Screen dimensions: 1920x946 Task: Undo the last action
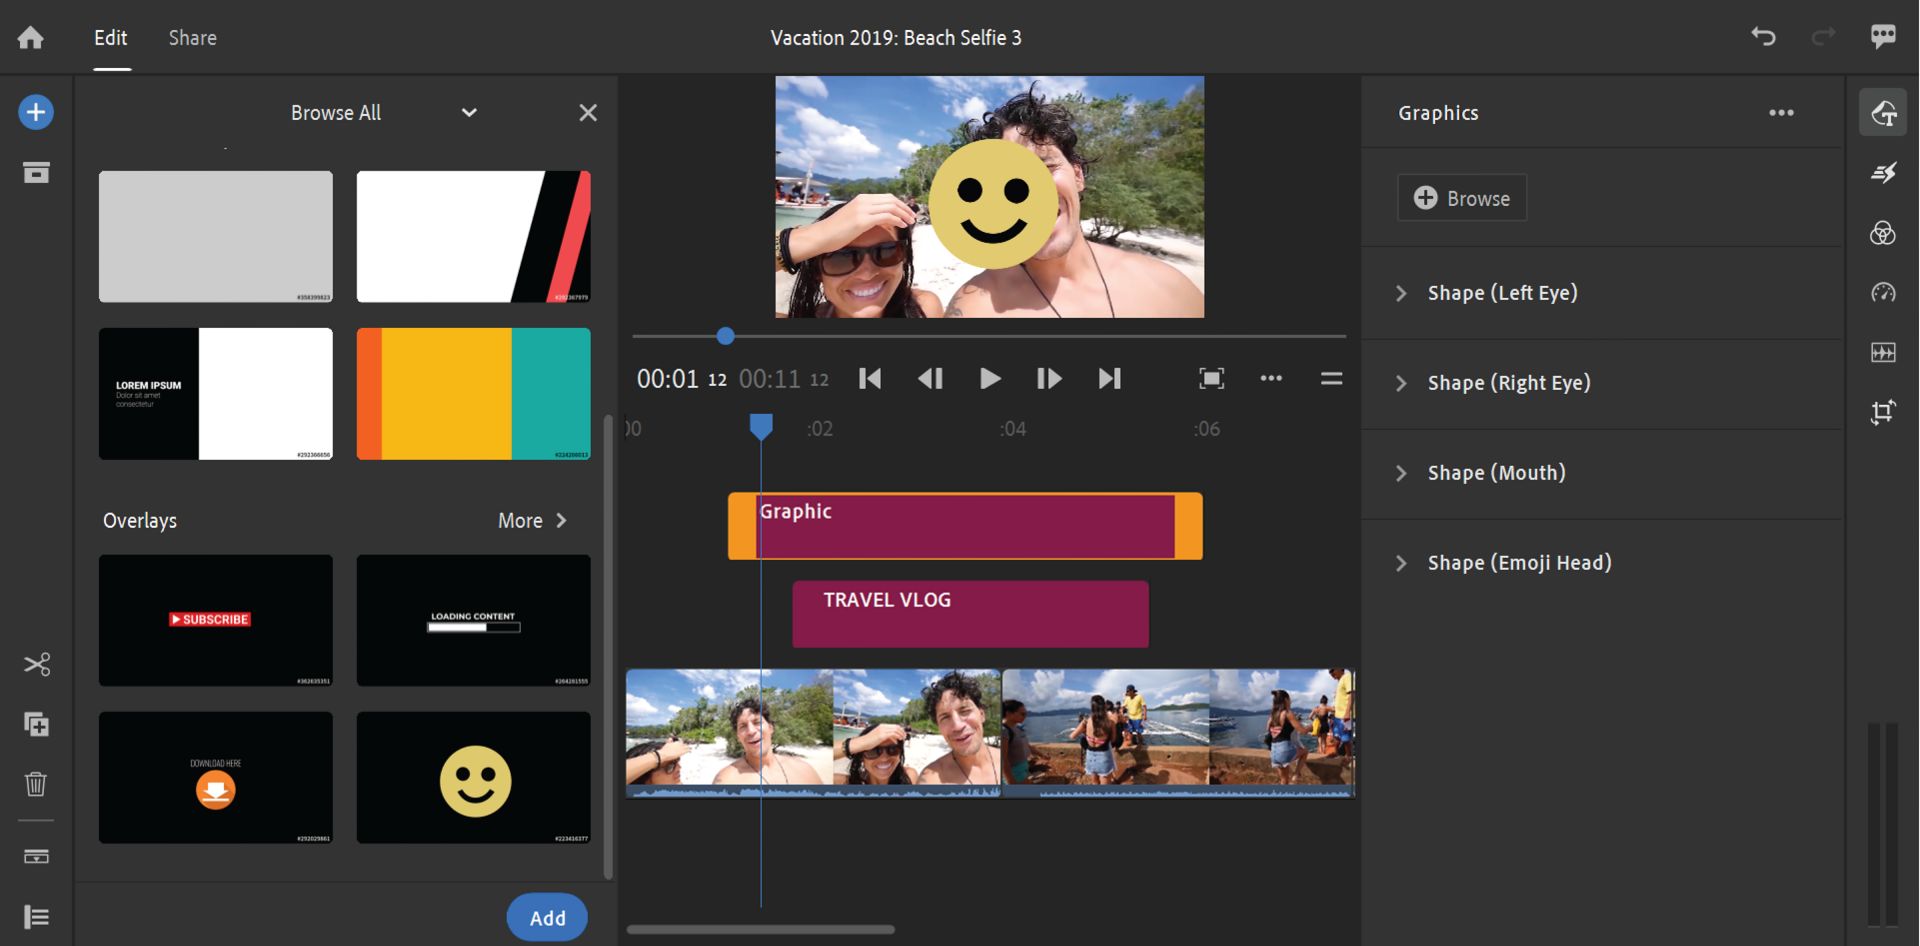(1763, 36)
